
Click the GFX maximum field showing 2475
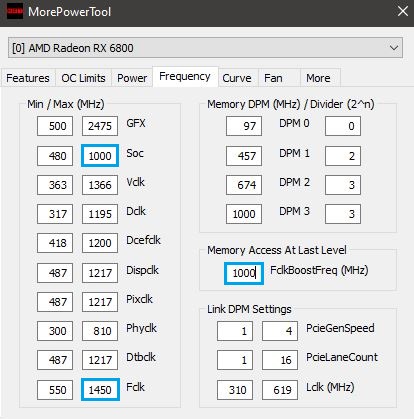point(100,126)
